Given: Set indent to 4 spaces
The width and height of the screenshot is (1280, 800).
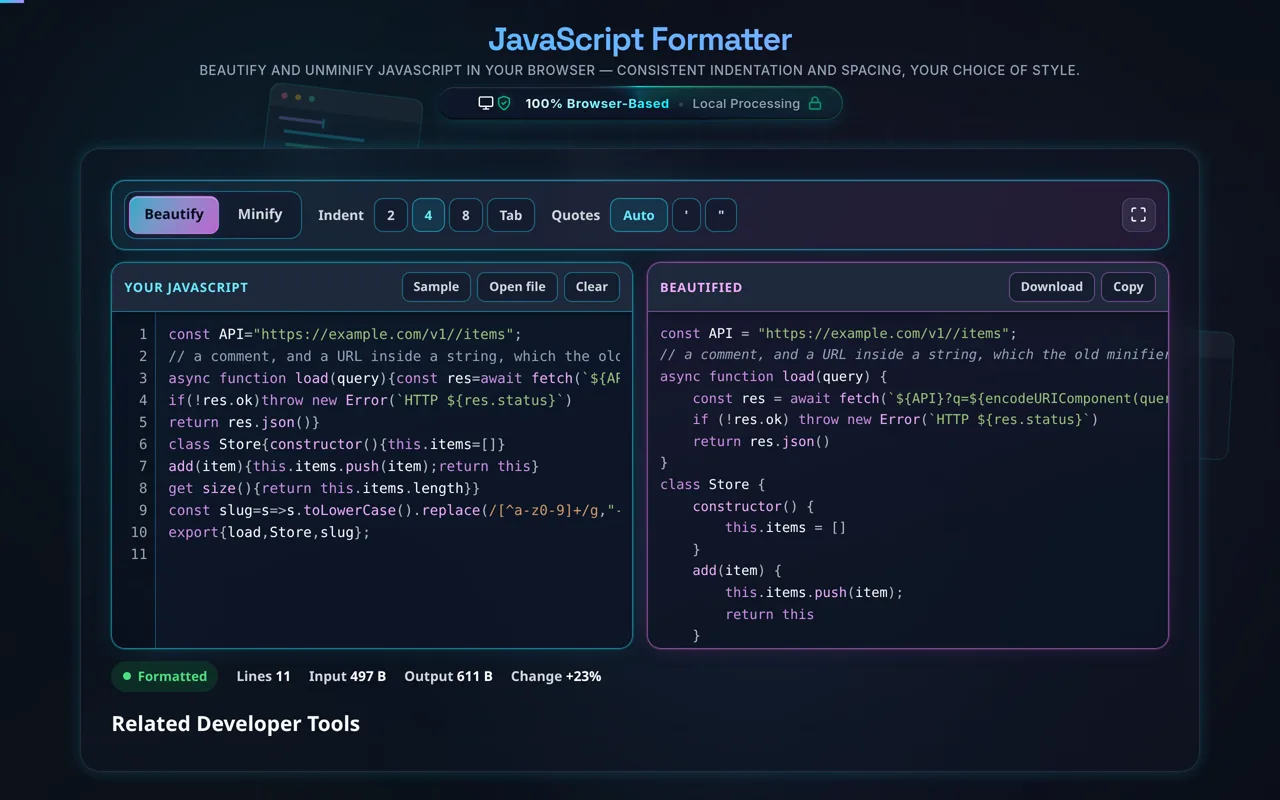Looking at the screenshot, I should 428,215.
